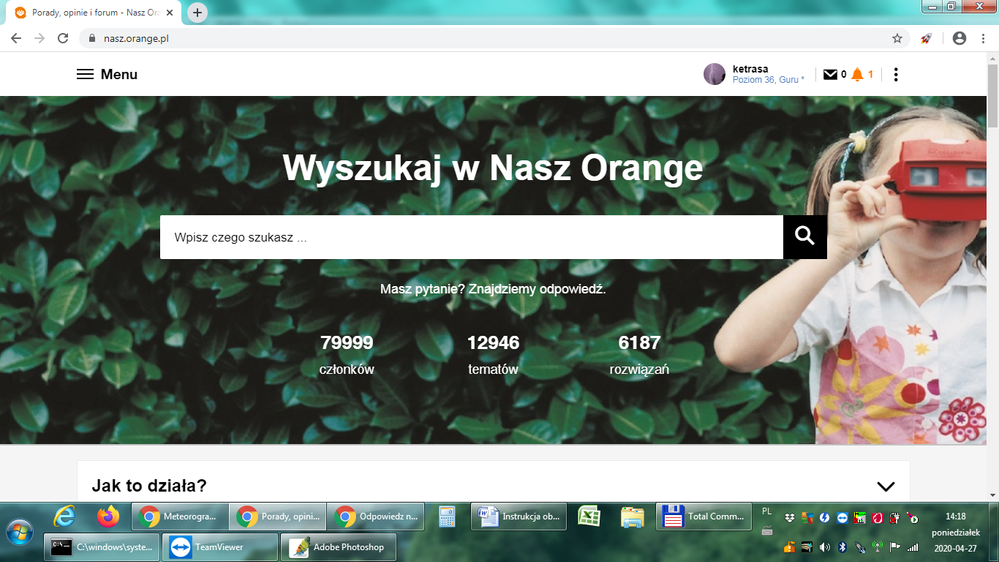The height and width of the screenshot is (562, 999).
Task: Open the Dropbox tray icon
Action: coord(789,518)
